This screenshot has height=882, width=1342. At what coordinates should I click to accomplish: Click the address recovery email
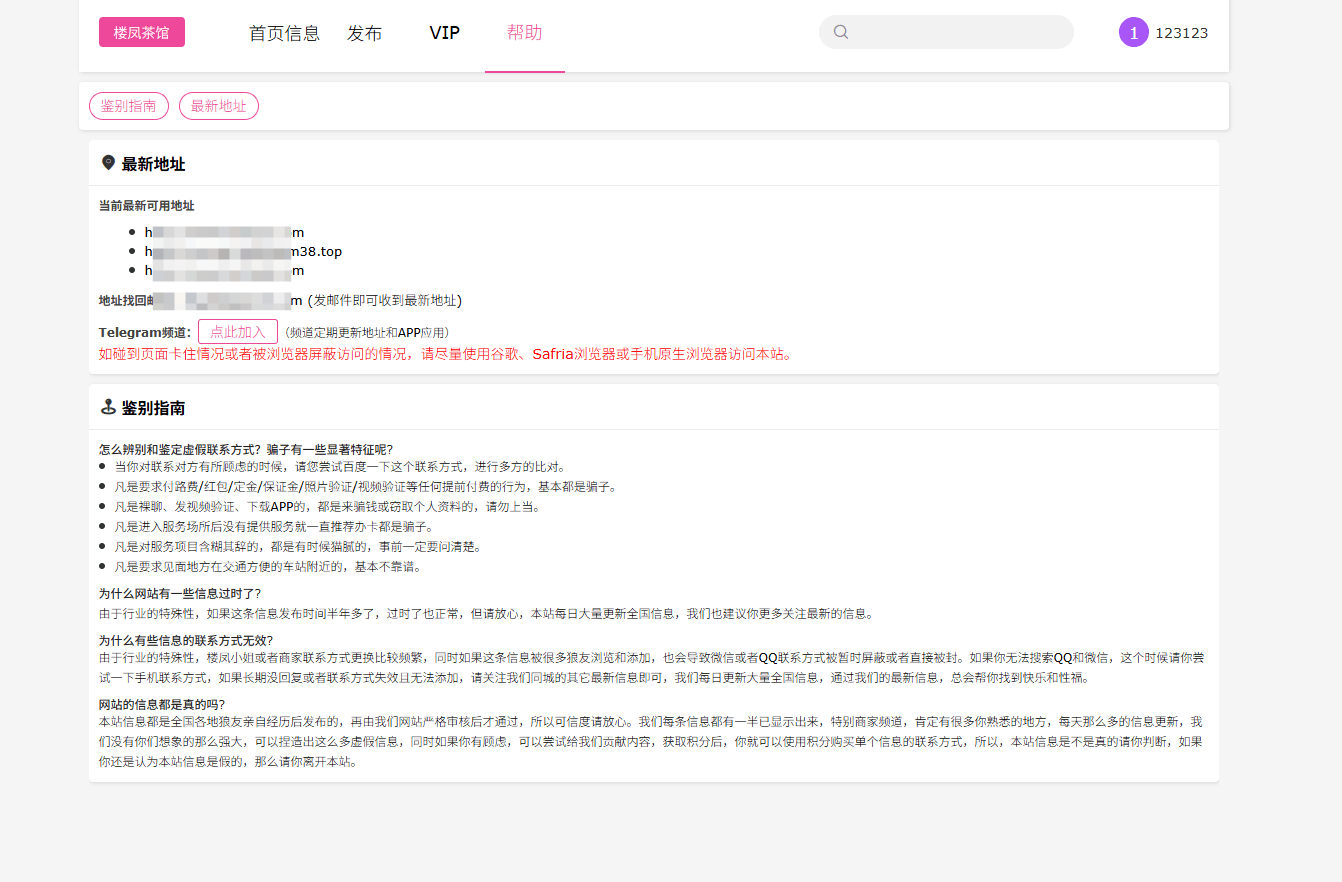pos(228,300)
